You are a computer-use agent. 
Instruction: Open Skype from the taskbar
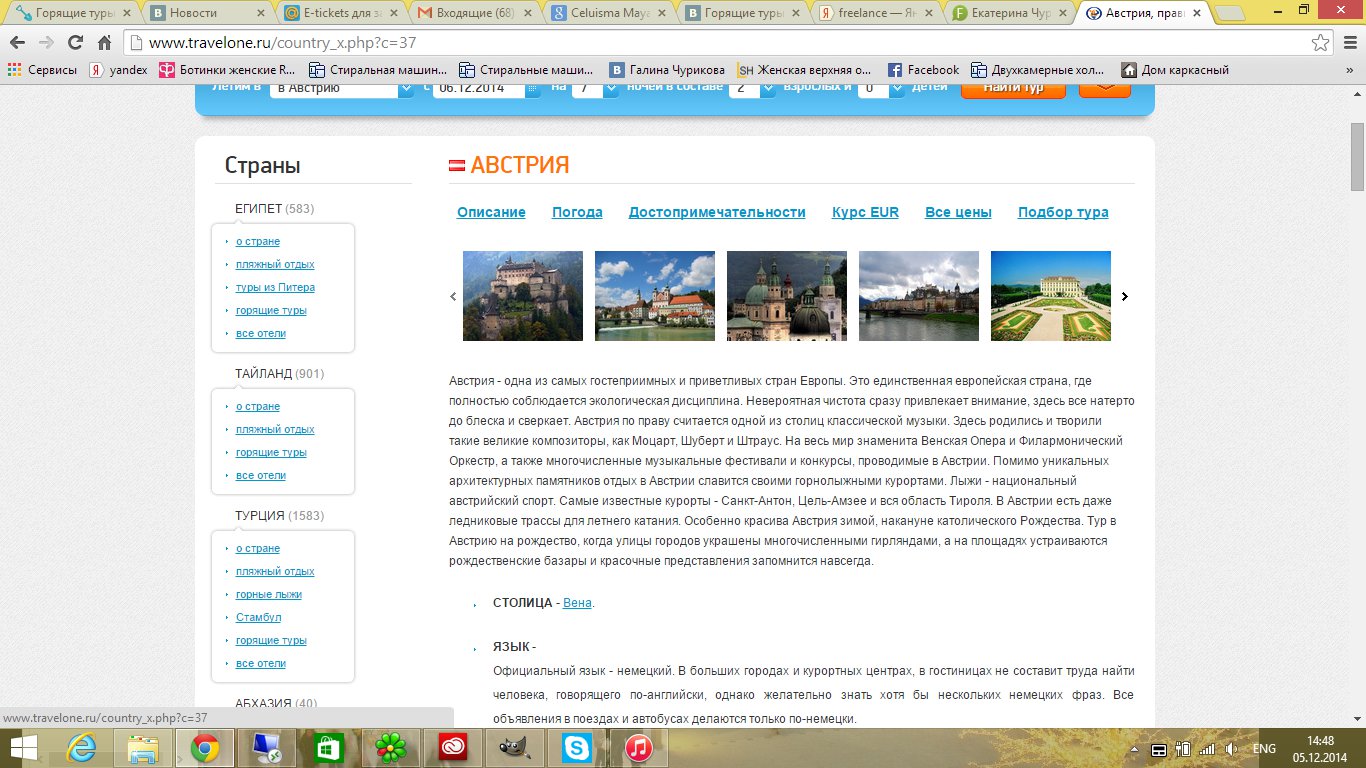(576, 748)
